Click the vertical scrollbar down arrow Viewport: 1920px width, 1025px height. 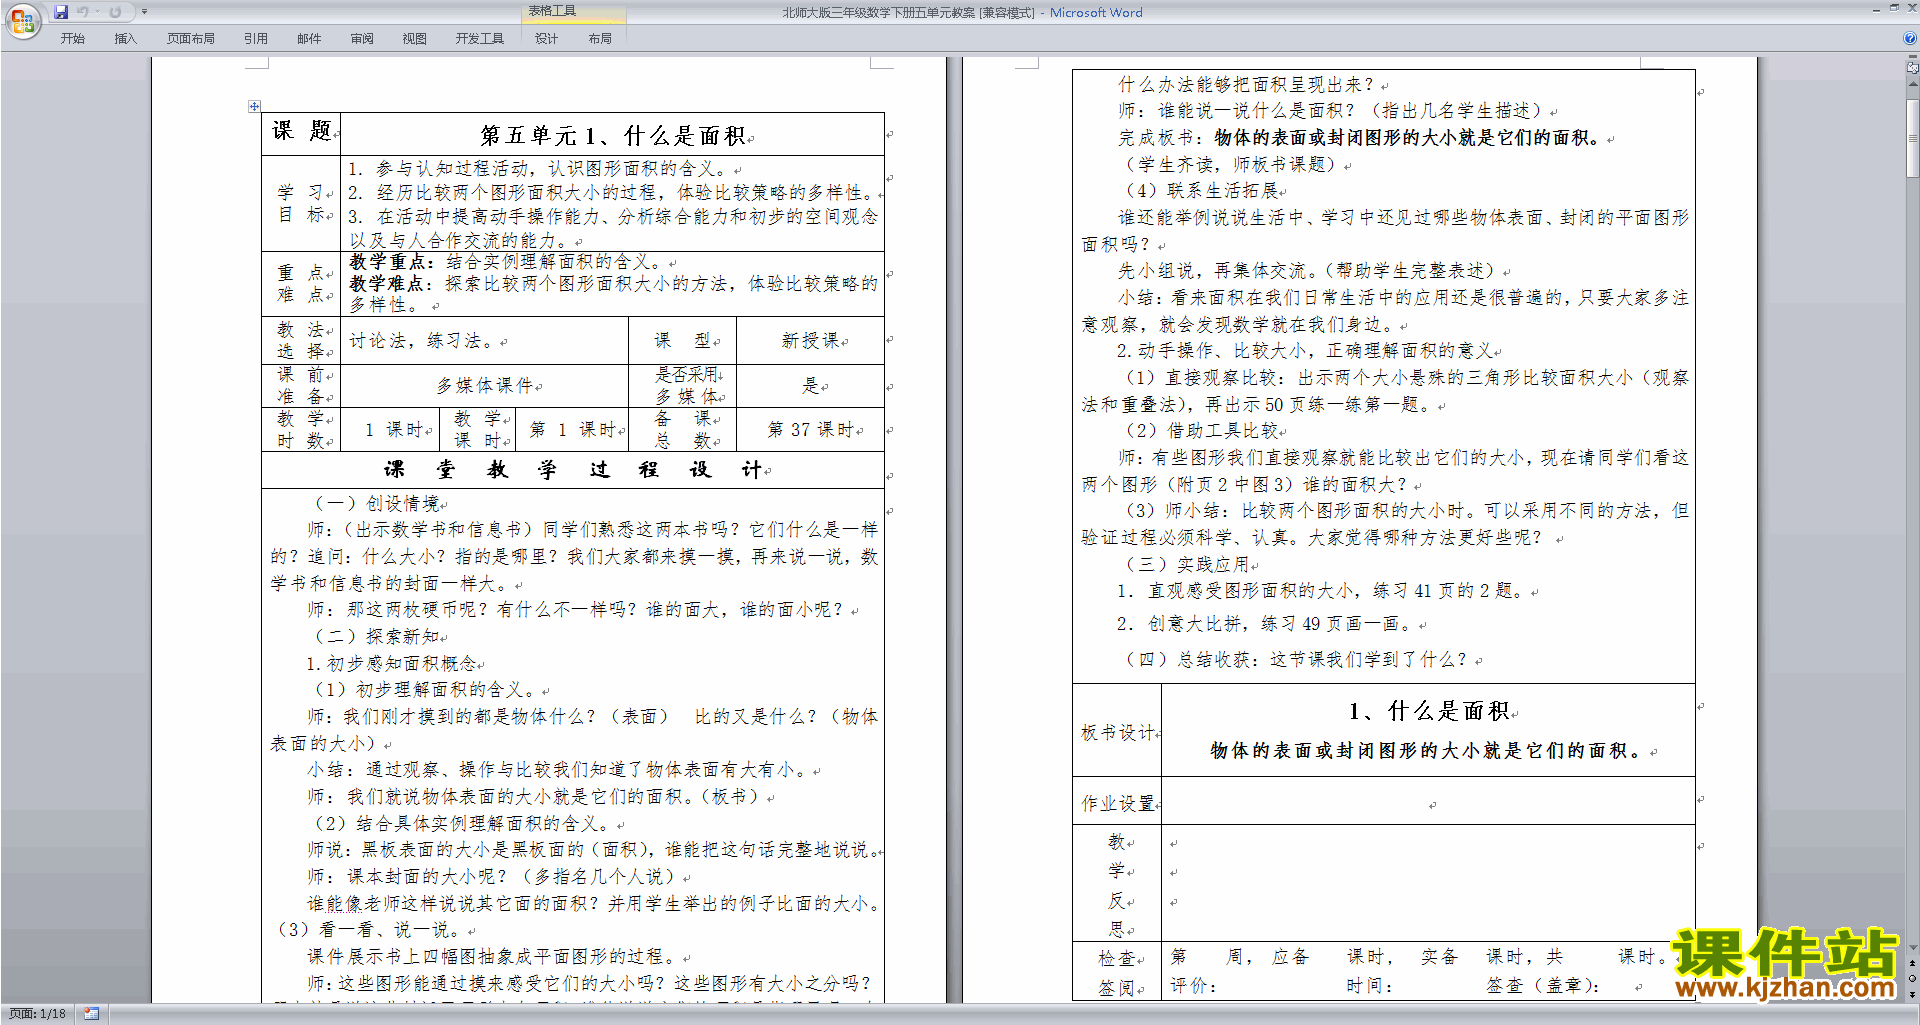click(1912, 948)
